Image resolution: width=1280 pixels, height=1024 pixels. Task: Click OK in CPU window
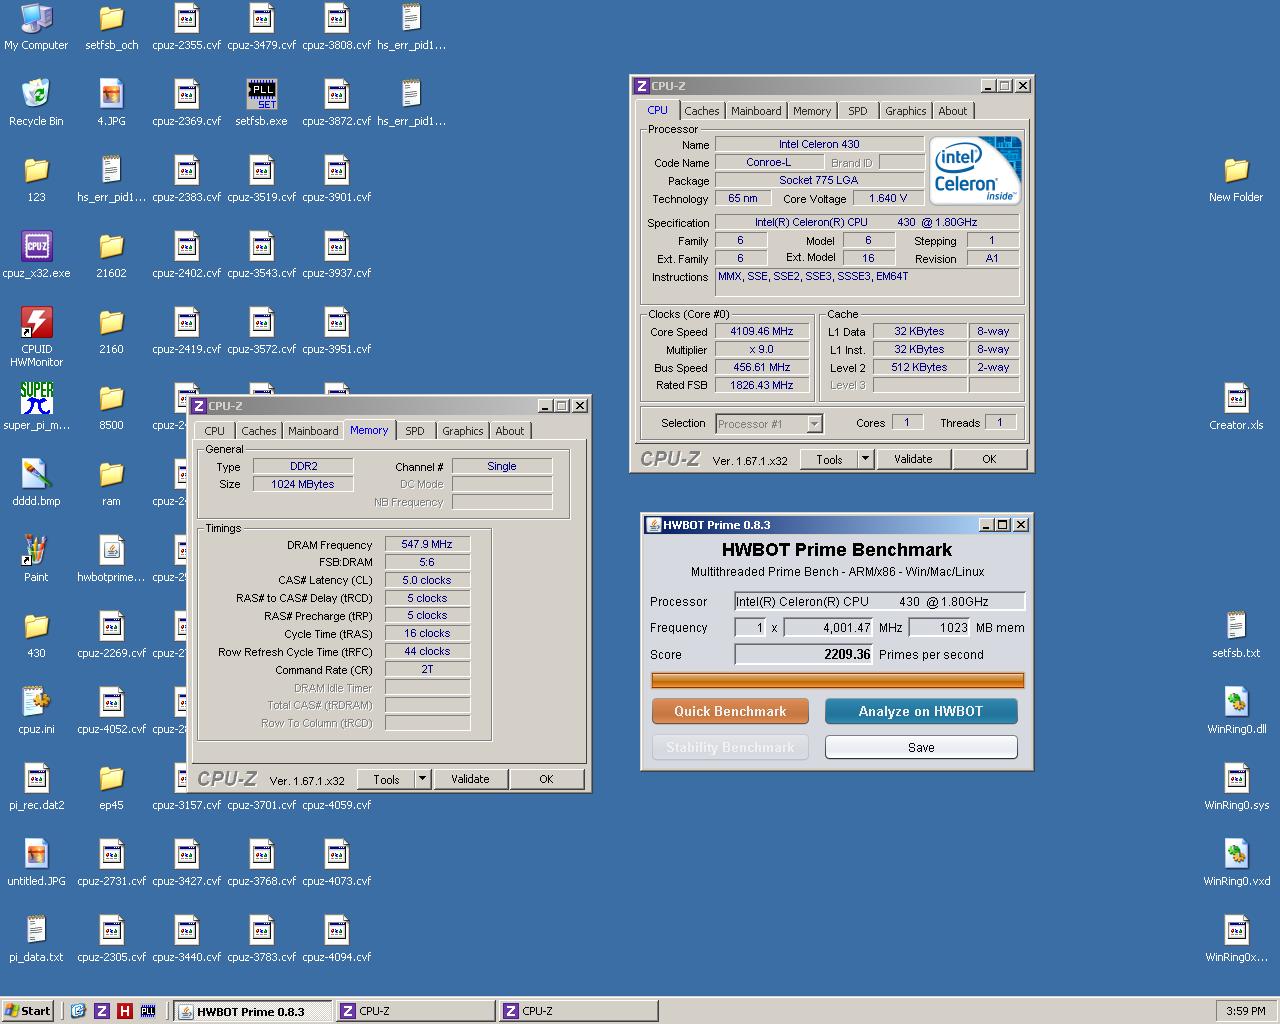[989, 459]
